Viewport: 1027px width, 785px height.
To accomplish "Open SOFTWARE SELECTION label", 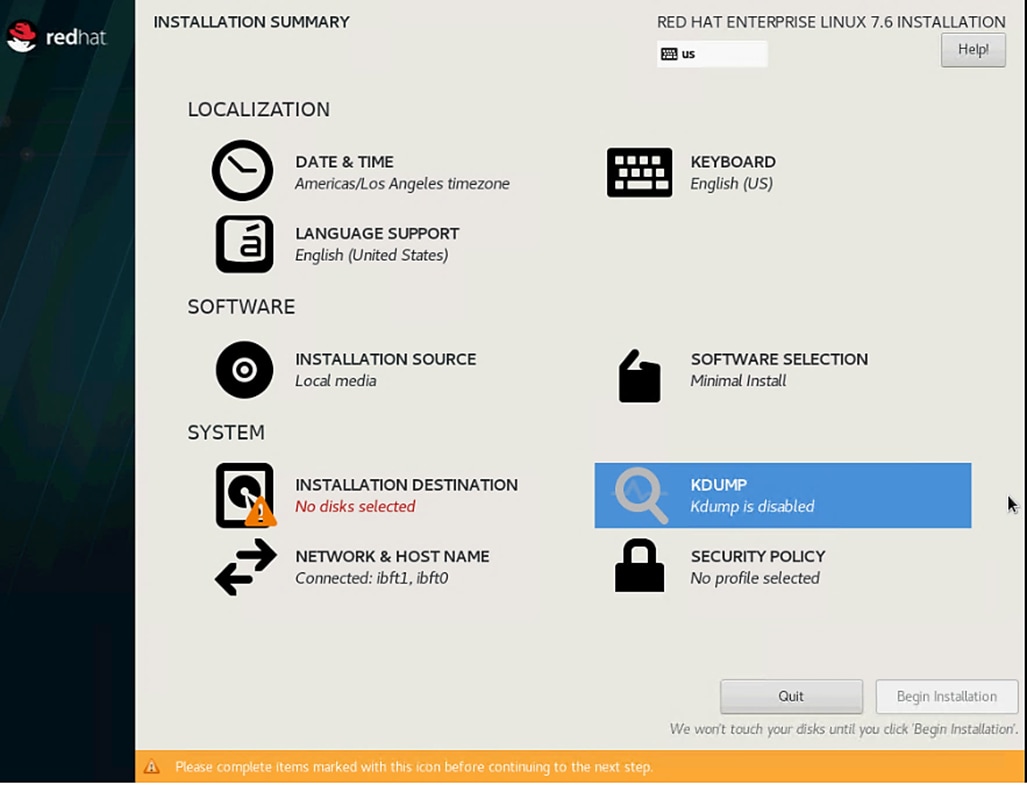I will [x=779, y=359].
